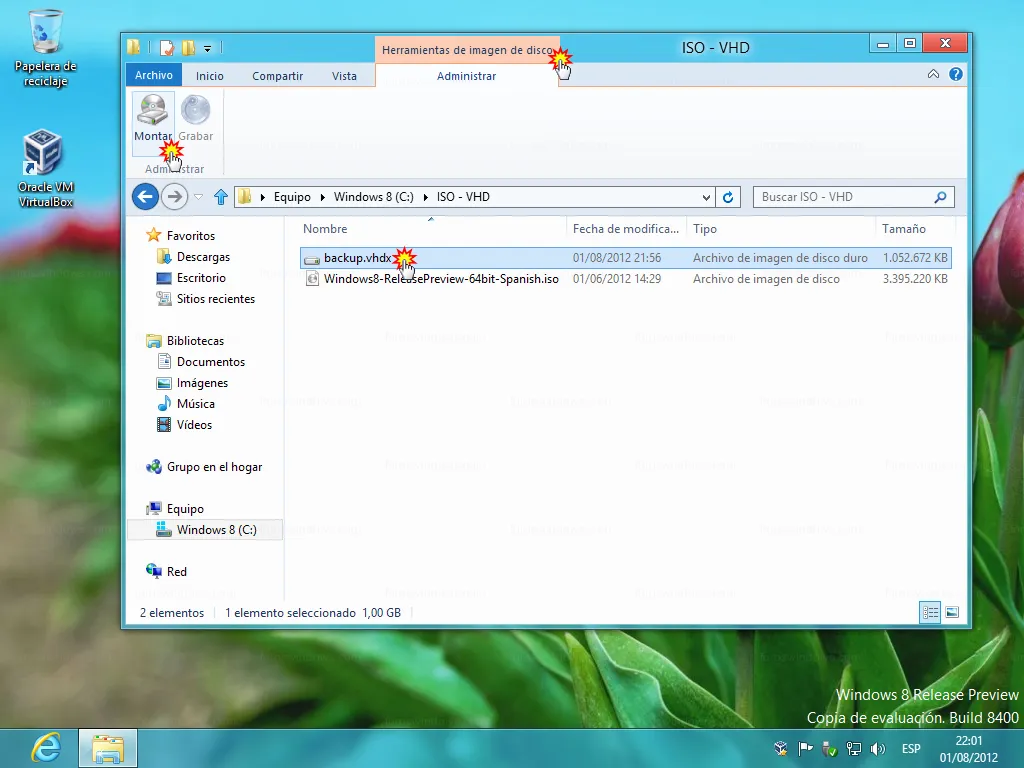This screenshot has height=768, width=1024.
Task: Open the network tray icon
Action: tap(854, 748)
